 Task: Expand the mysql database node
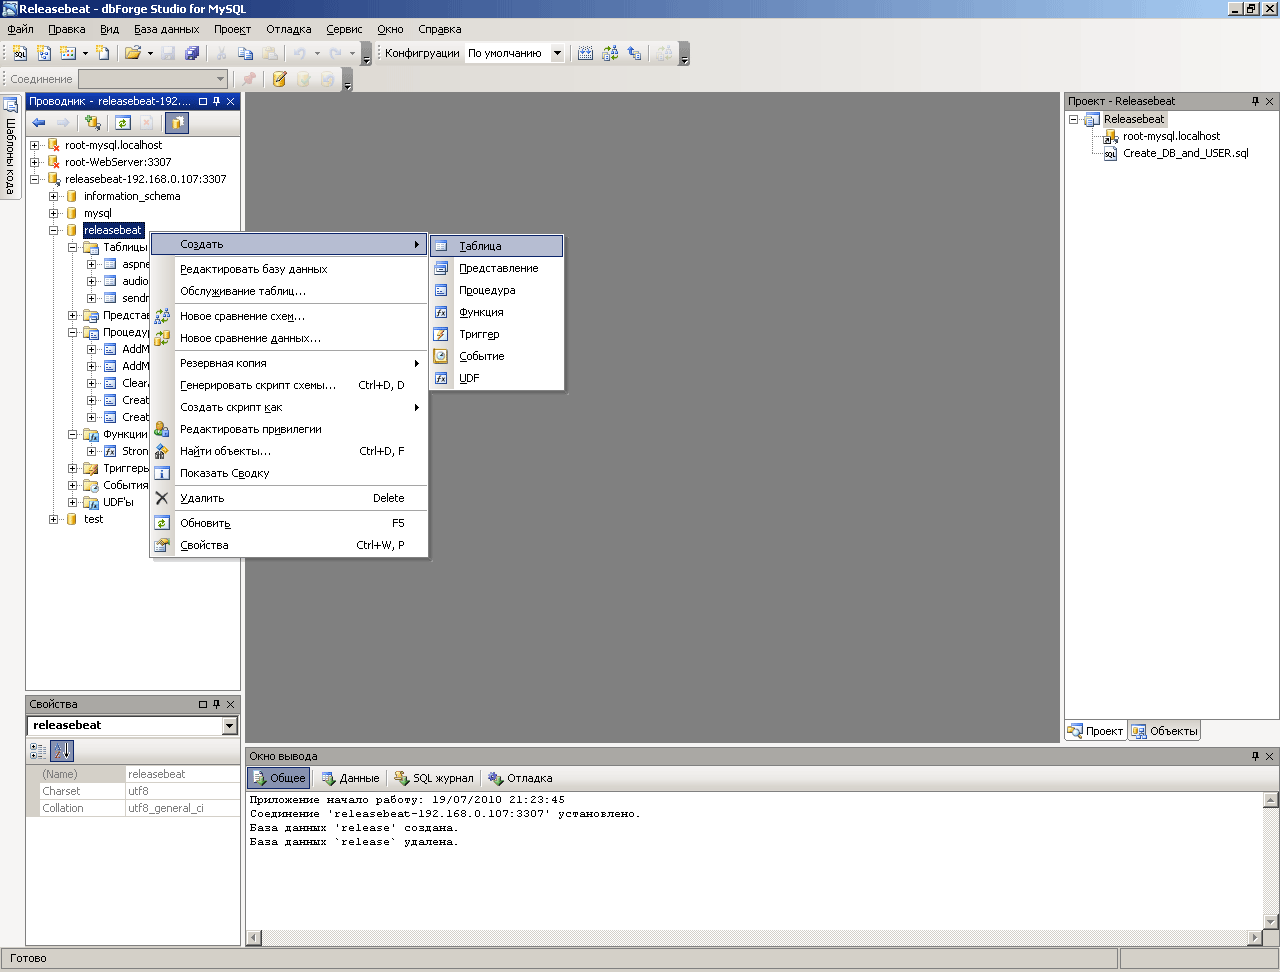54,213
